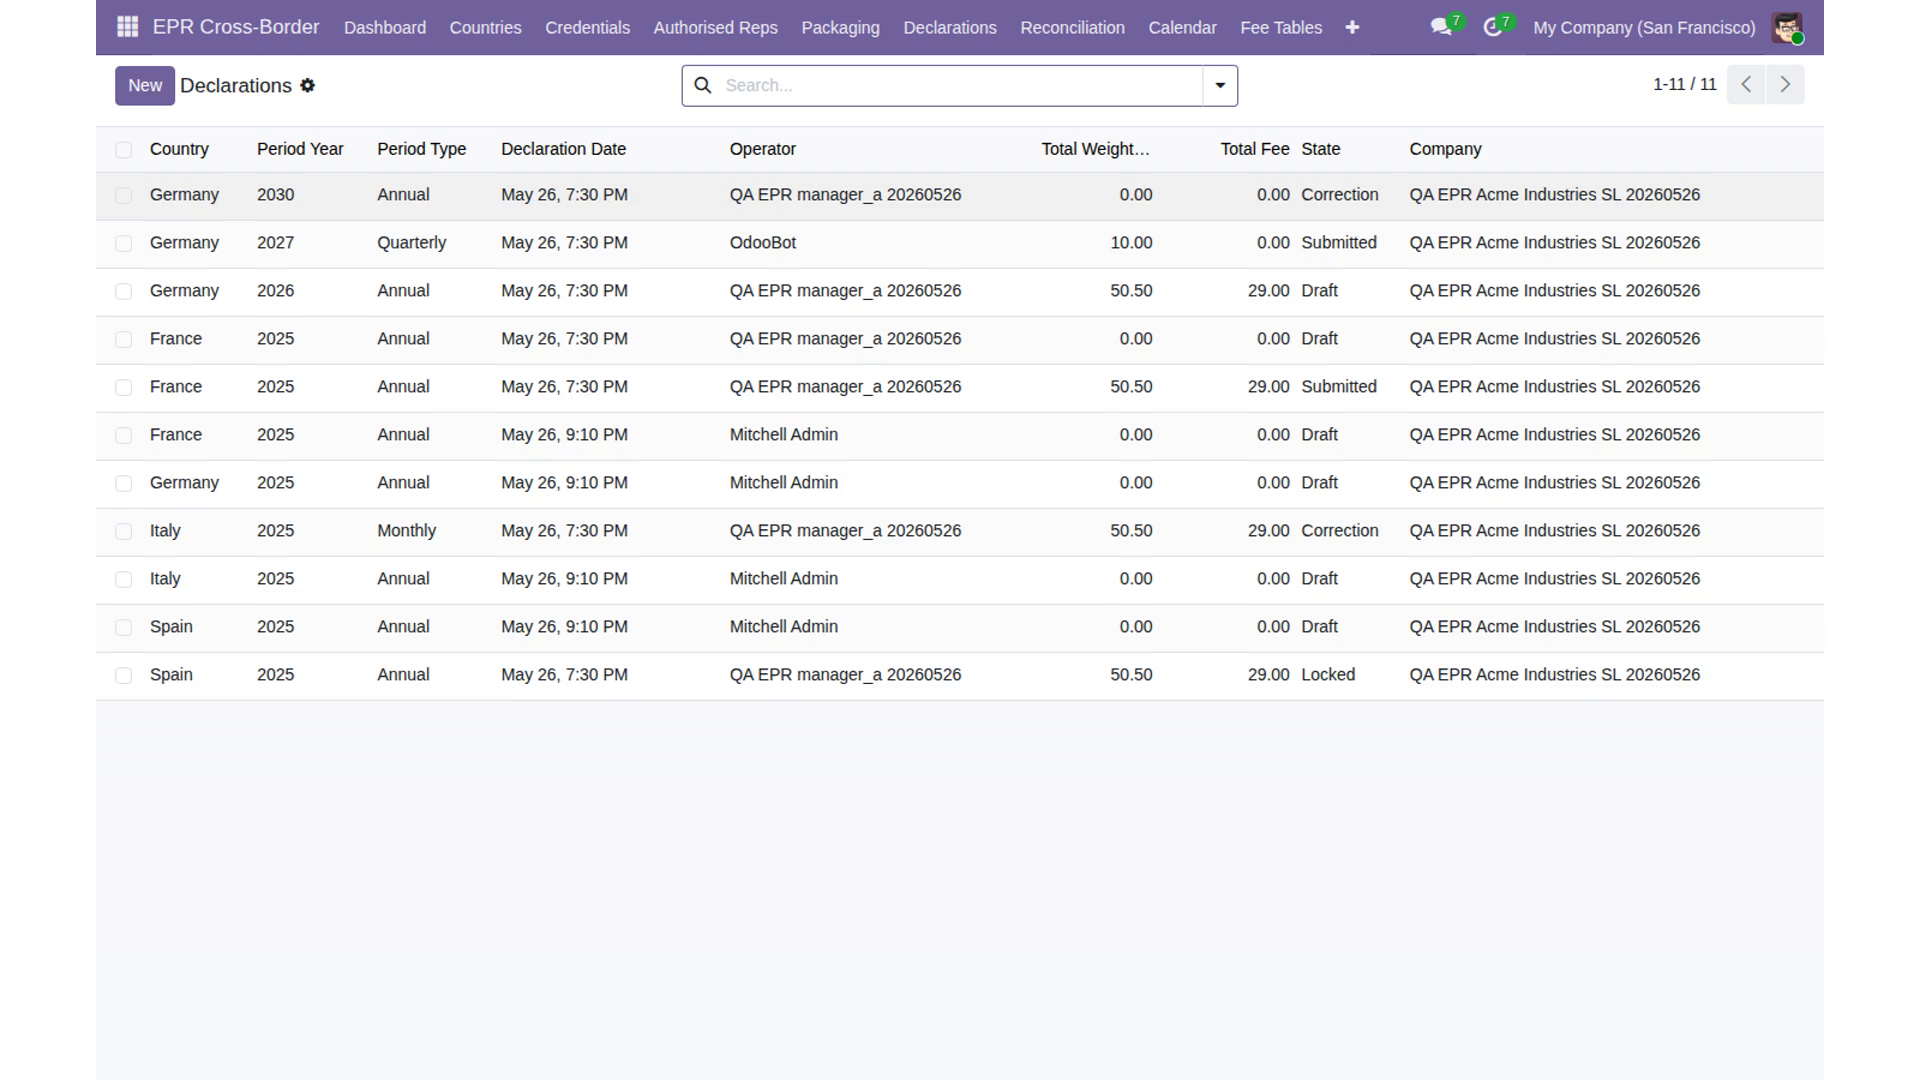Screen dimensions: 1920x1080
Task: Sort by Country column header
Action: point(179,149)
